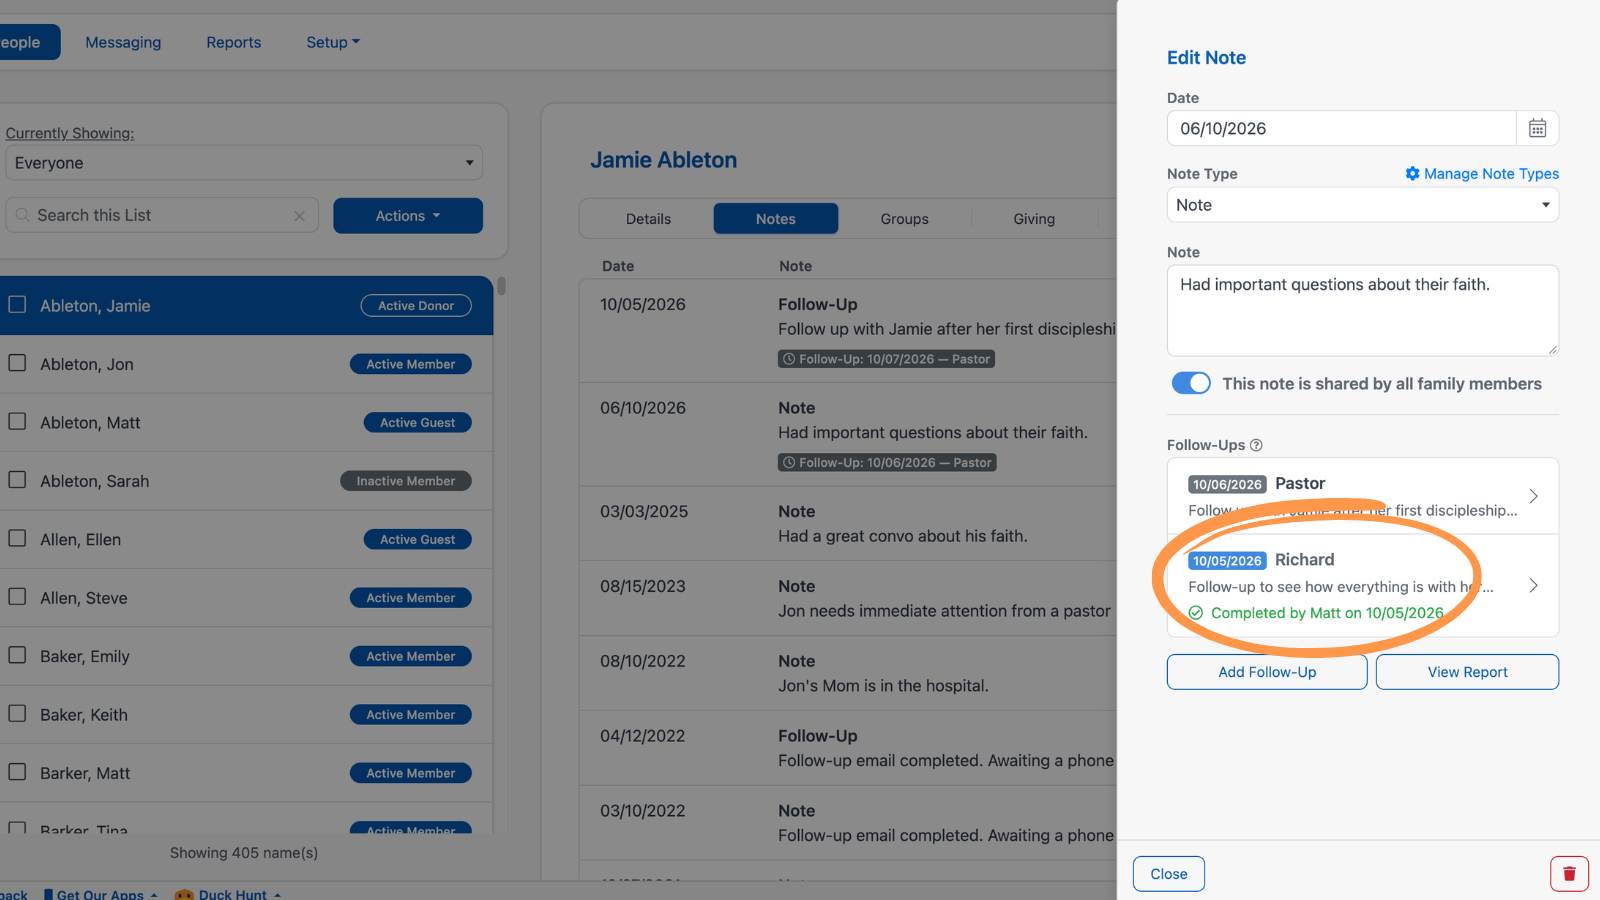Expand the Richard follow-up chevron
1600x900 pixels.
coord(1533,586)
